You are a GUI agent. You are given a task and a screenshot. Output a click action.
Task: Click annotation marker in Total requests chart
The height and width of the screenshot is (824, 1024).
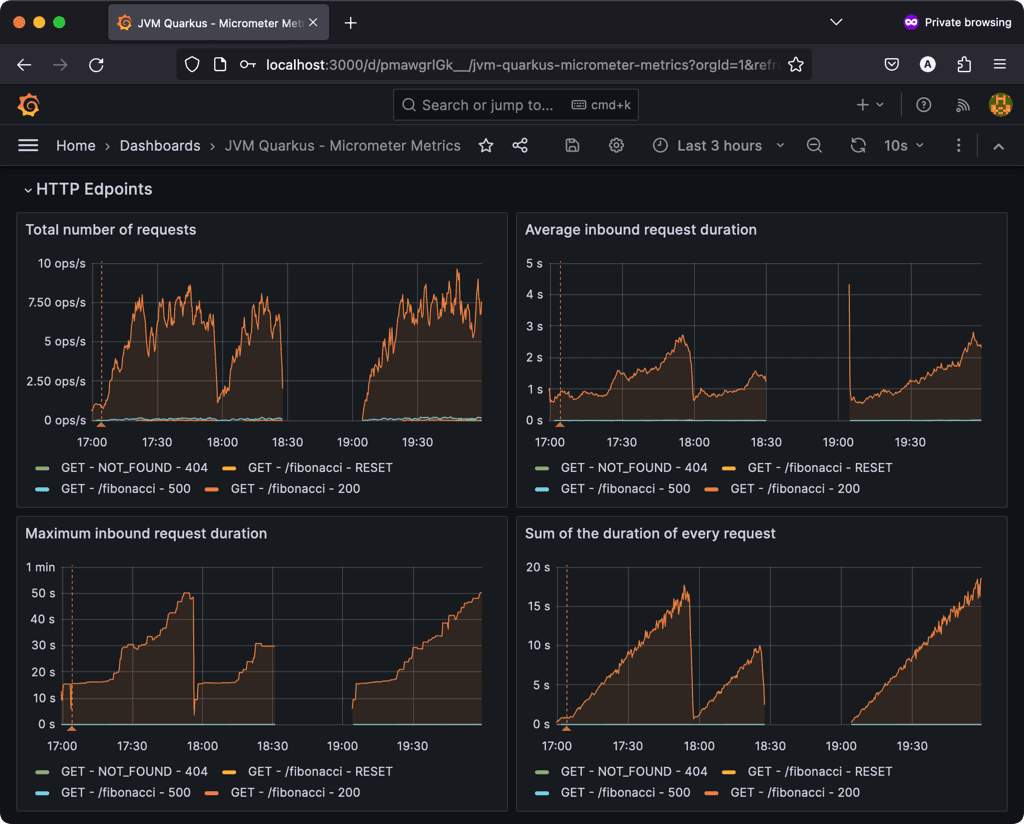(101, 424)
